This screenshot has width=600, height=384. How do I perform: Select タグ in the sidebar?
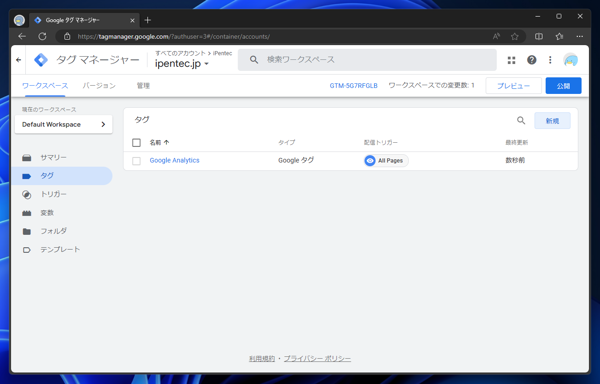pyautogui.click(x=62, y=176)
